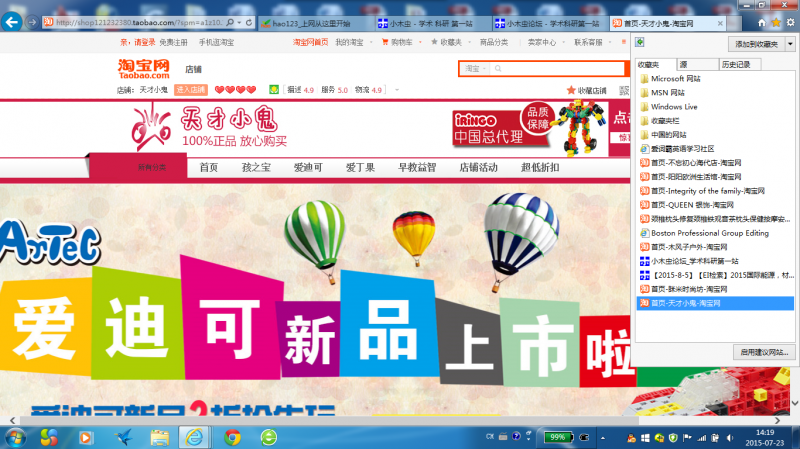800x449 pixels.
Task: Open 首页-QUEEN 银饰-淘宝网 favorite
Action: tap(692, 205)
